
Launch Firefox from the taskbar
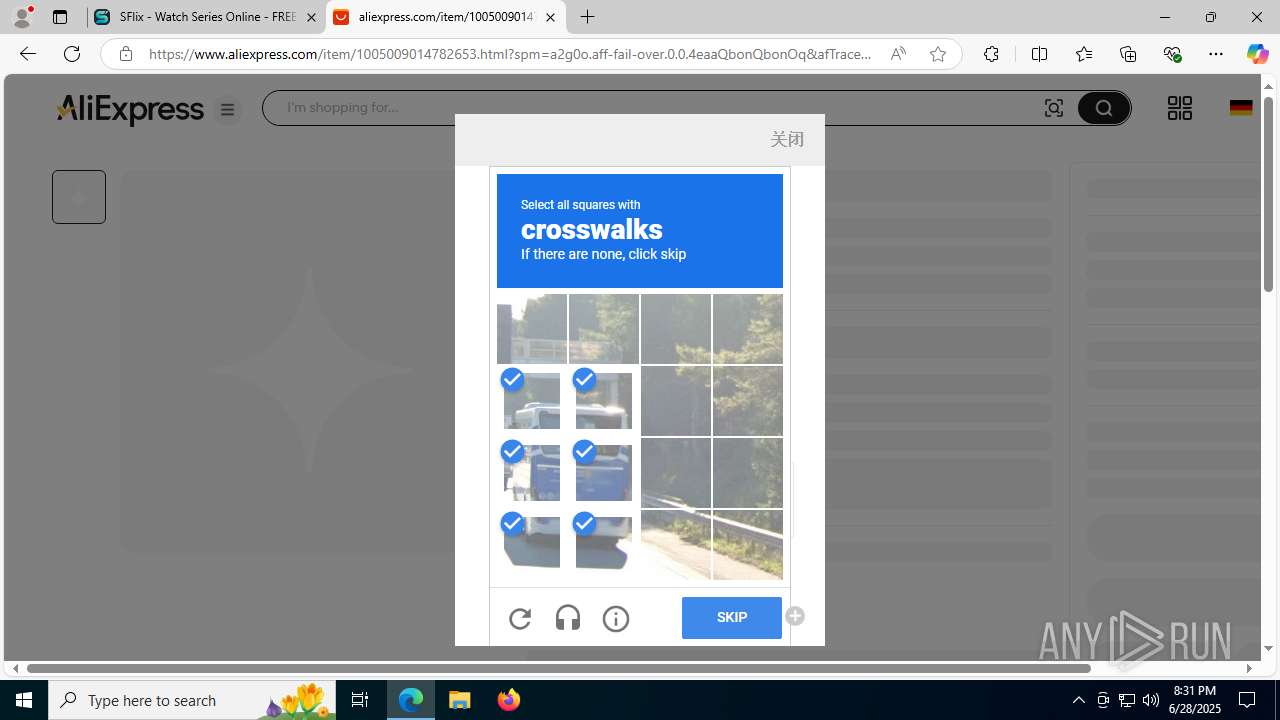click(x=509, y=700)
